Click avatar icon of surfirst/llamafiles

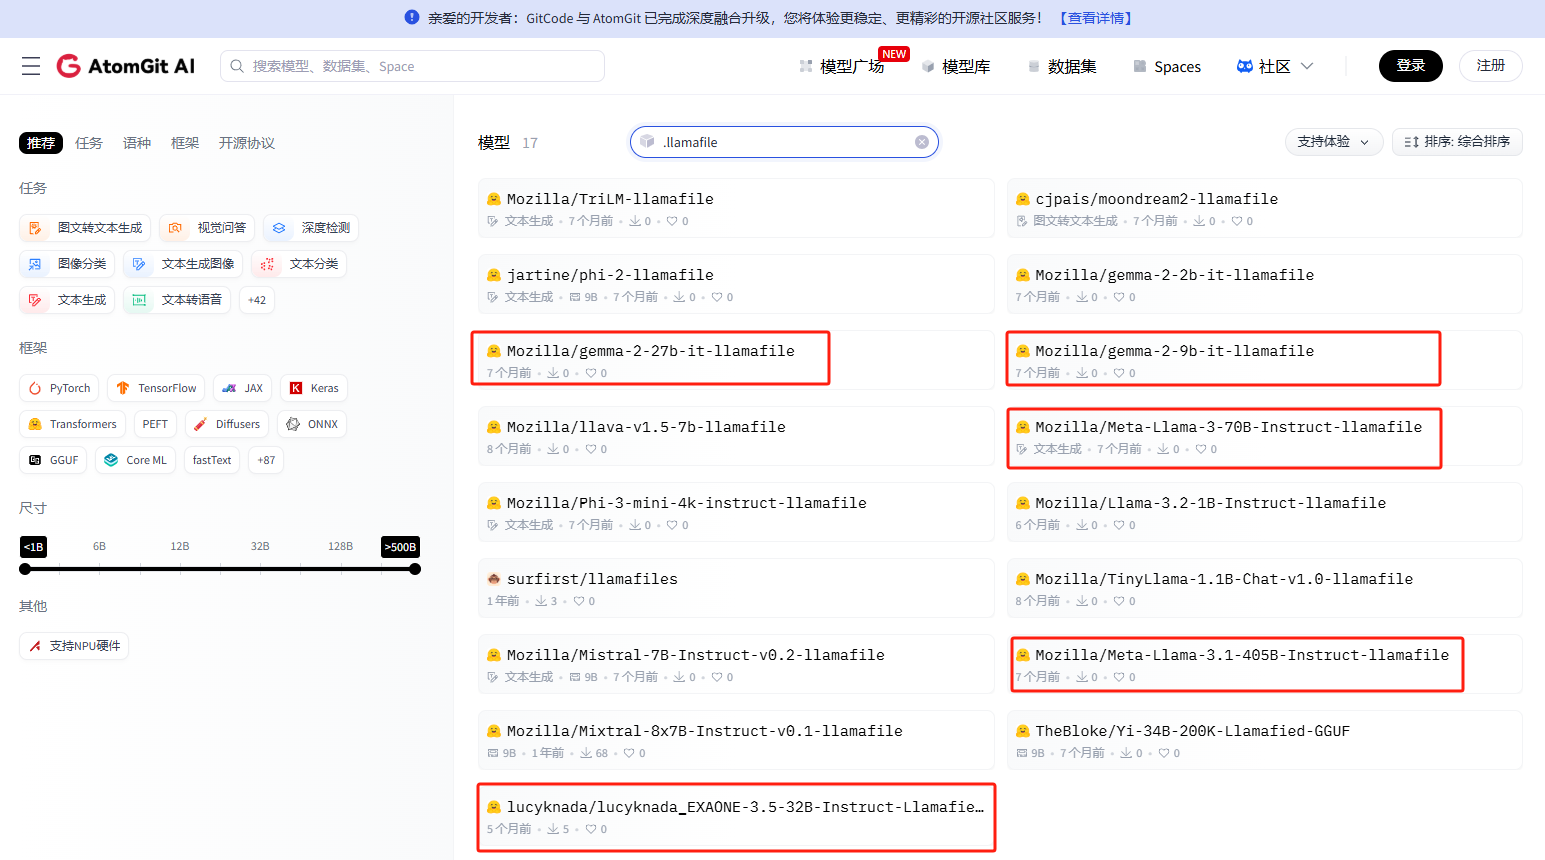pos(494,579)
